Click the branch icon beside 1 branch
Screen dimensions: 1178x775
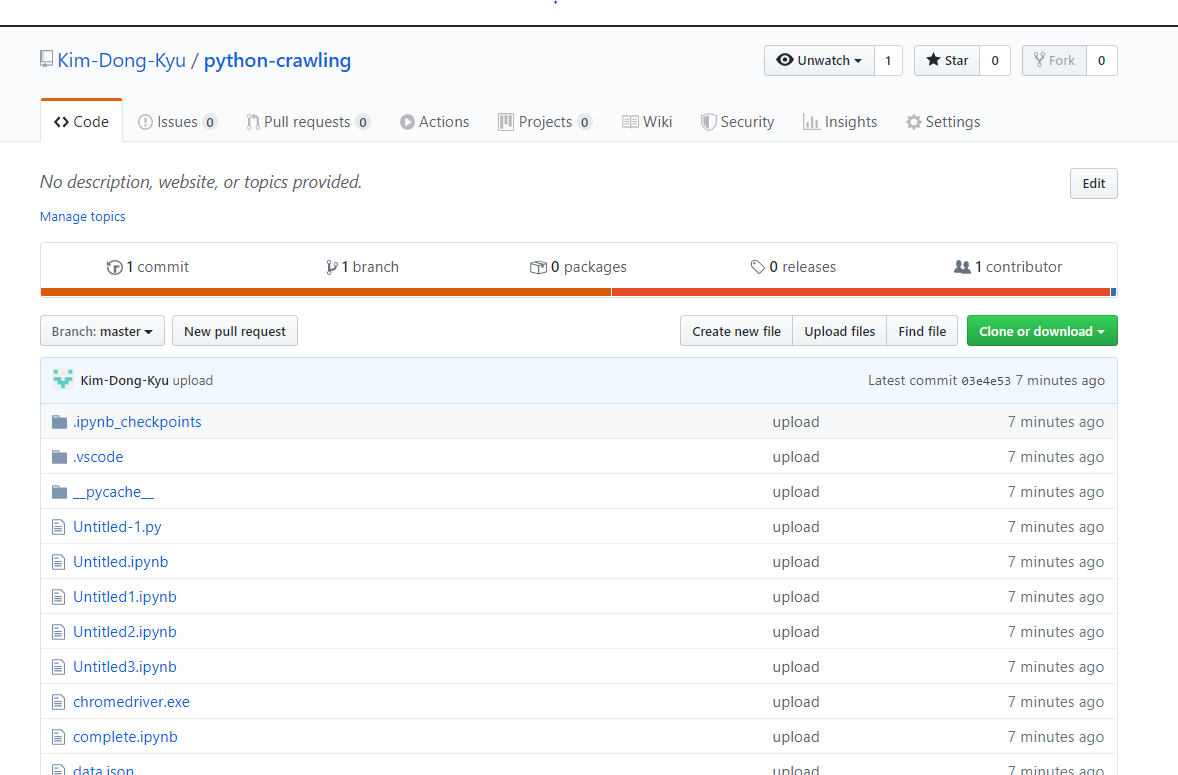tap(331, 267)
